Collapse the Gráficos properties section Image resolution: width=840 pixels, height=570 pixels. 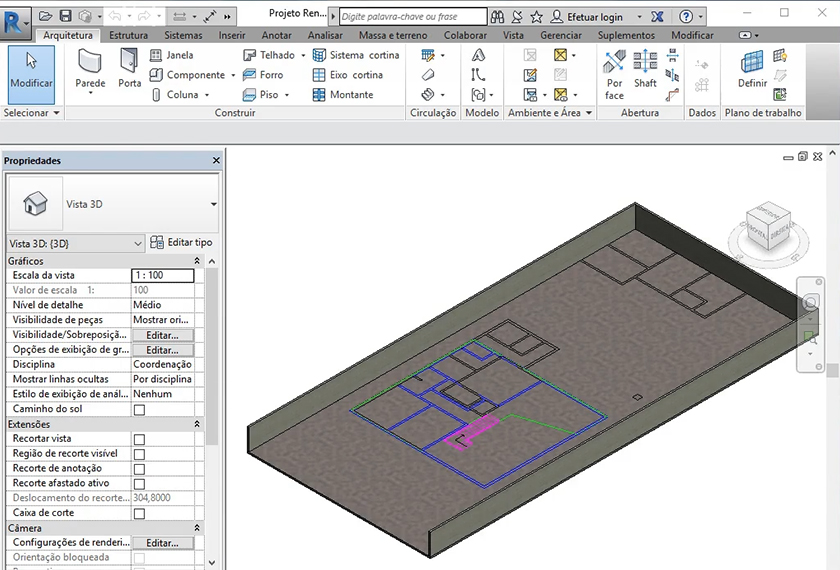[197, 261]
